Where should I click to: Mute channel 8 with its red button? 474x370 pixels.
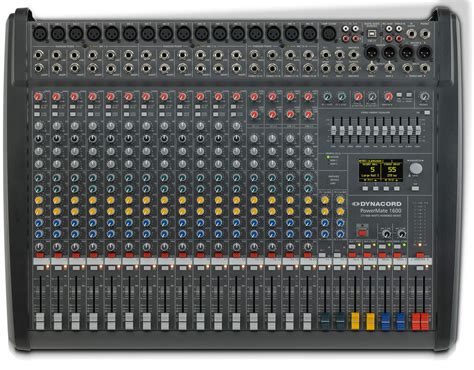click(x=165, y=255)
